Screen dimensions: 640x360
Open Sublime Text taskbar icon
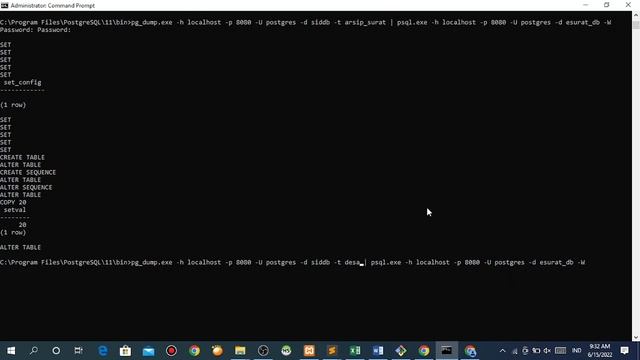pos(332,351)
